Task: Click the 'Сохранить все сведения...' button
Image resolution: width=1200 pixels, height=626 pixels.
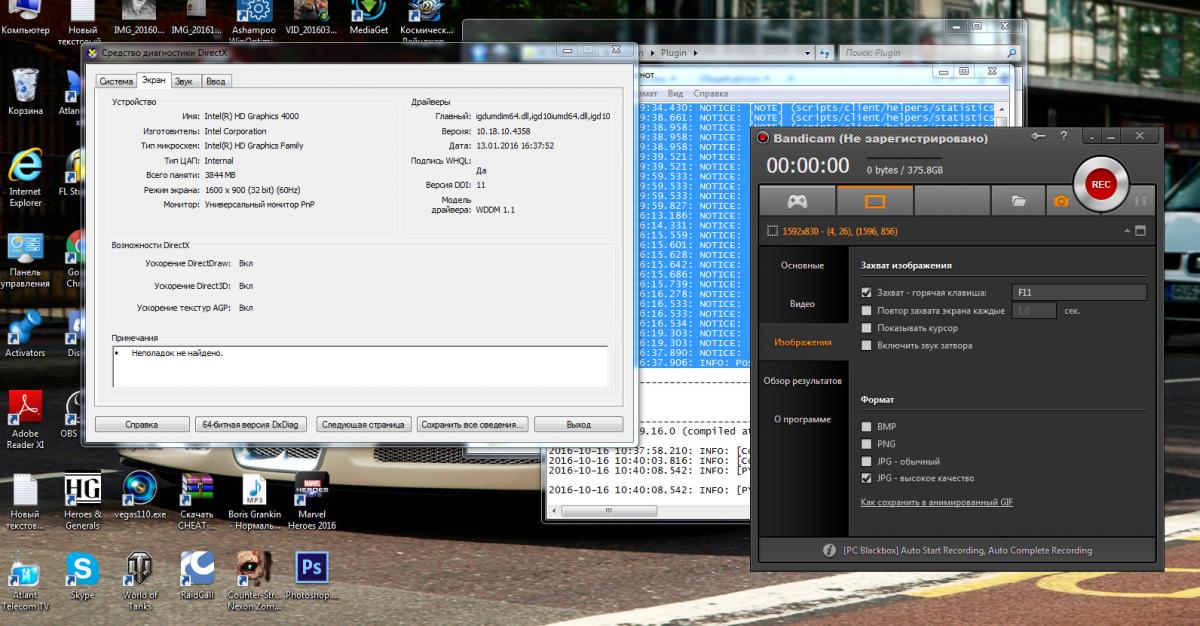Action: (473, 424)
